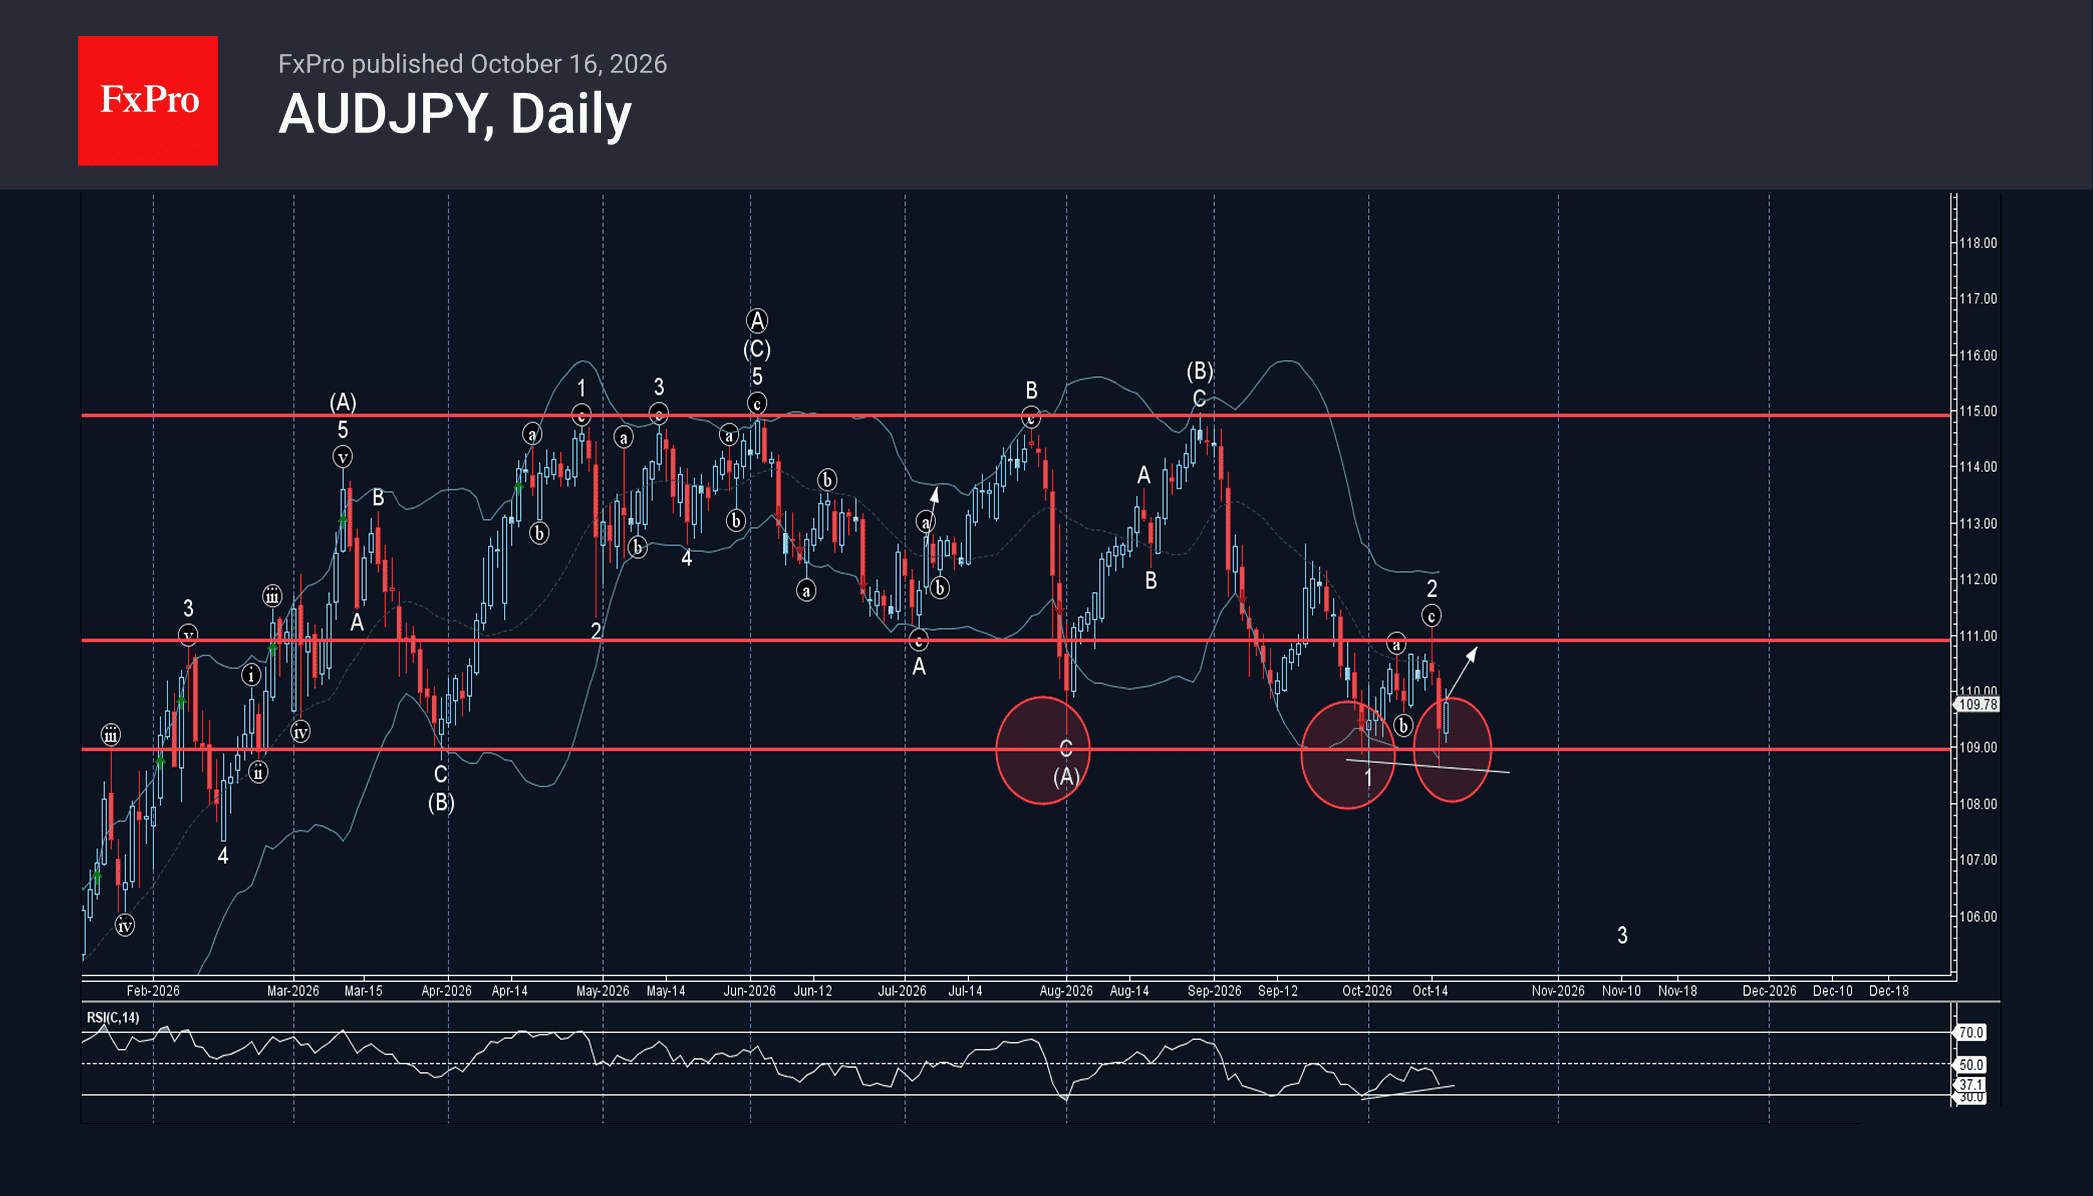2093x1196 pixels.
Task: Select the 113.00 price axis label
Action: tap(1977, 524)
